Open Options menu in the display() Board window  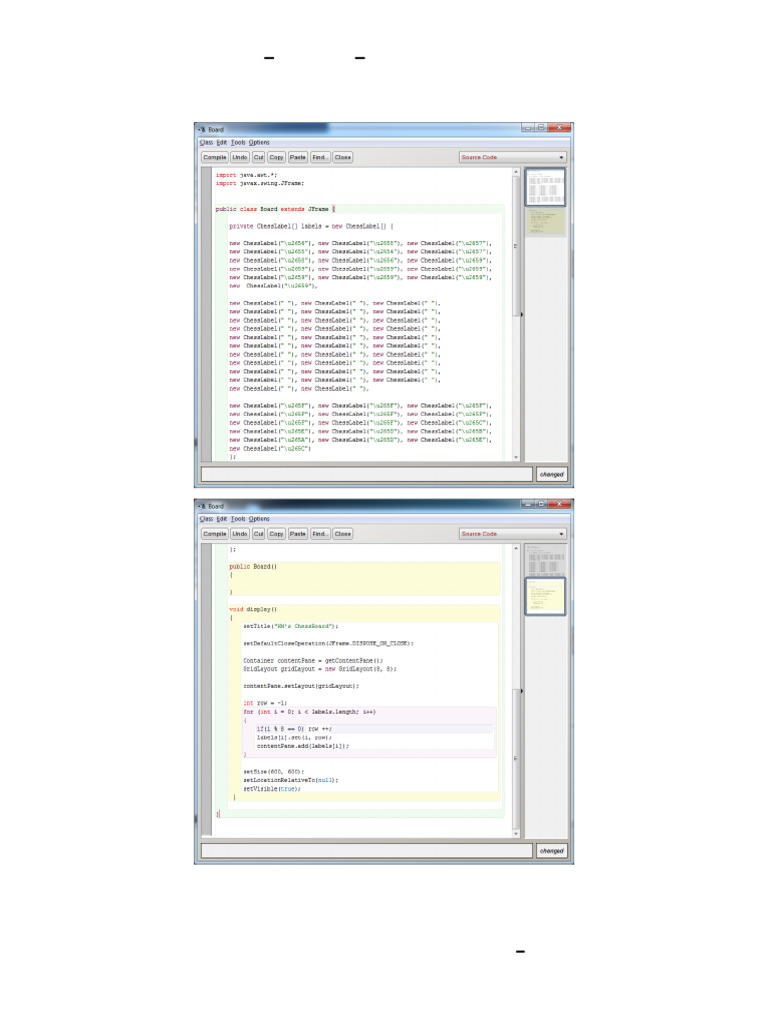click(259, 519)
